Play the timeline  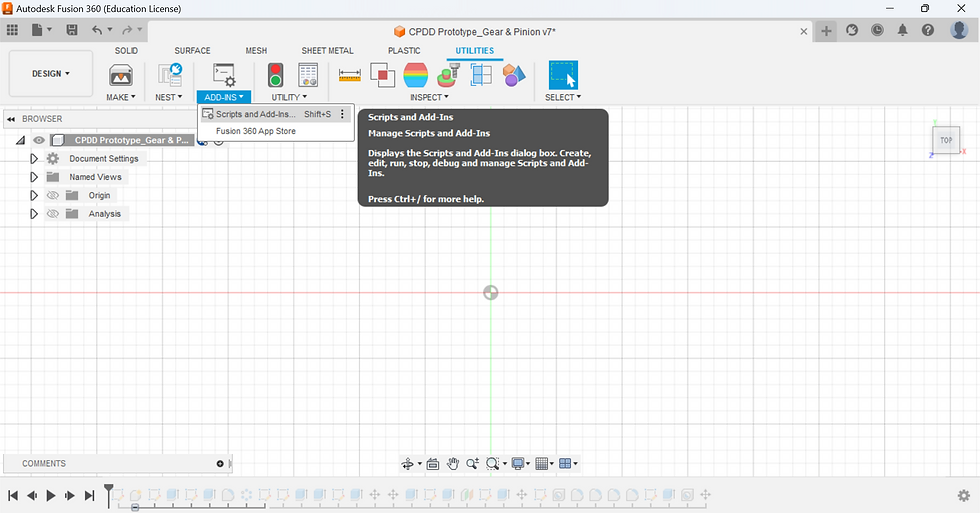point(51,496)
